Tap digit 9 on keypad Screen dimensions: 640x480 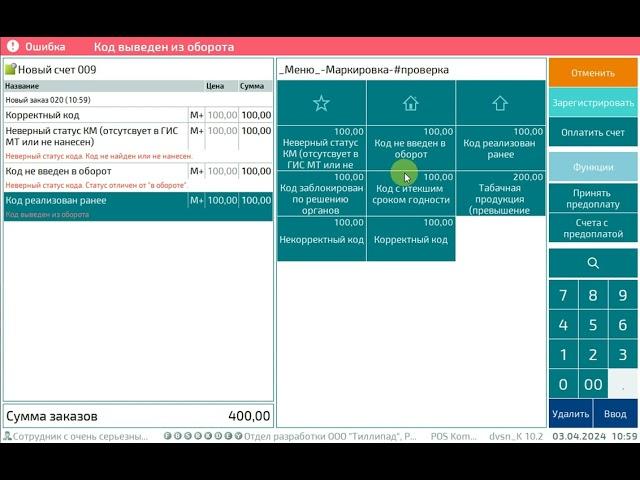tap(623, 295)
